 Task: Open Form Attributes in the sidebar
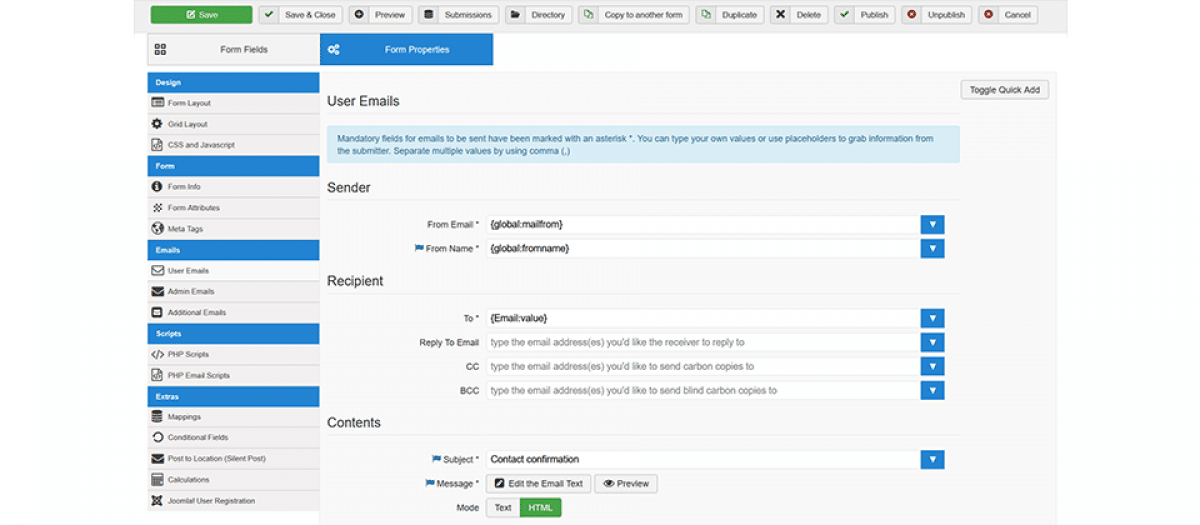[x=233, y=208]
